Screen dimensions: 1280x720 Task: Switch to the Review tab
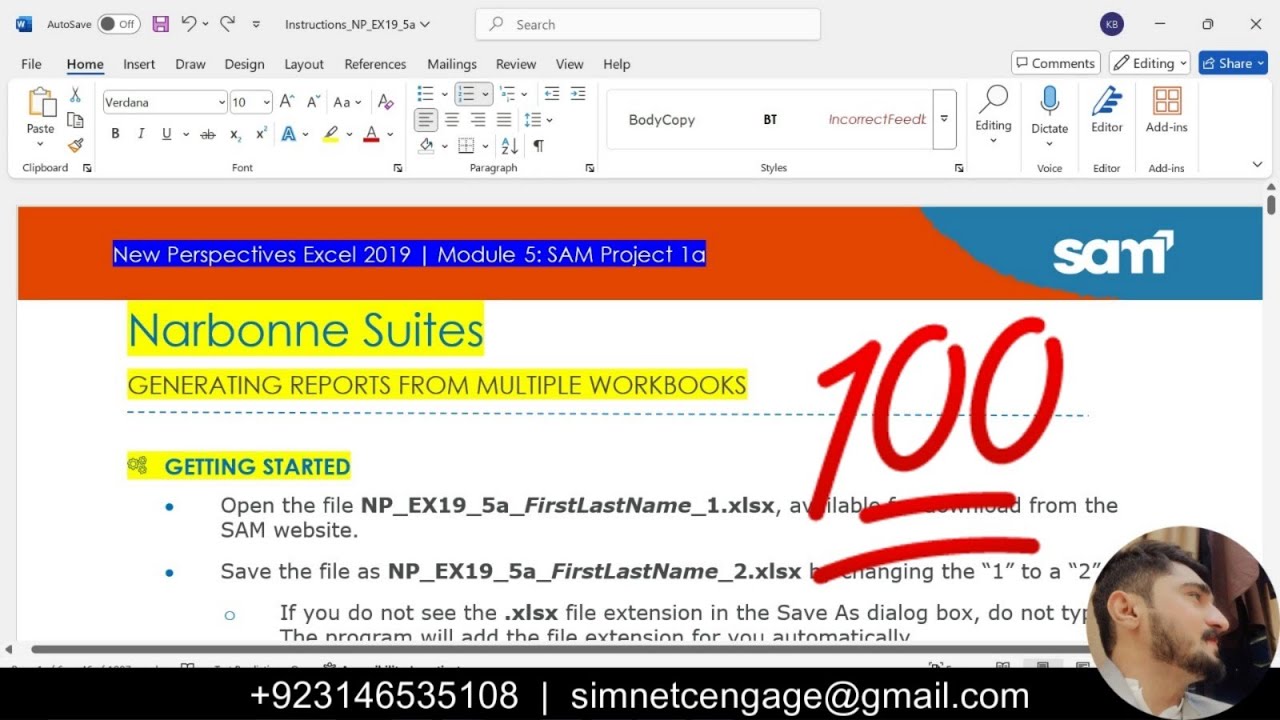tap(516, 64)
